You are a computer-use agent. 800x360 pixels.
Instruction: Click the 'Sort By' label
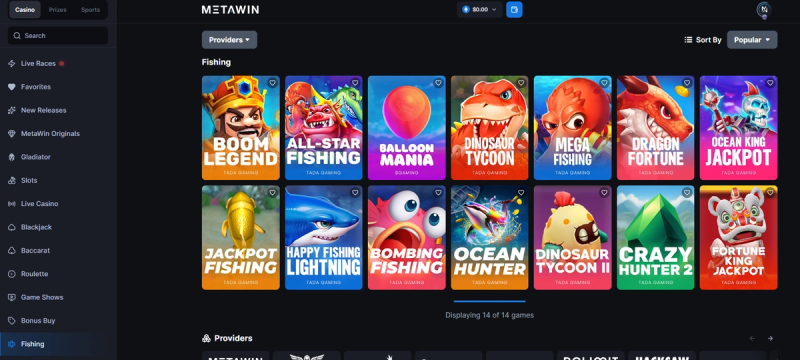[x=709, y=40]
